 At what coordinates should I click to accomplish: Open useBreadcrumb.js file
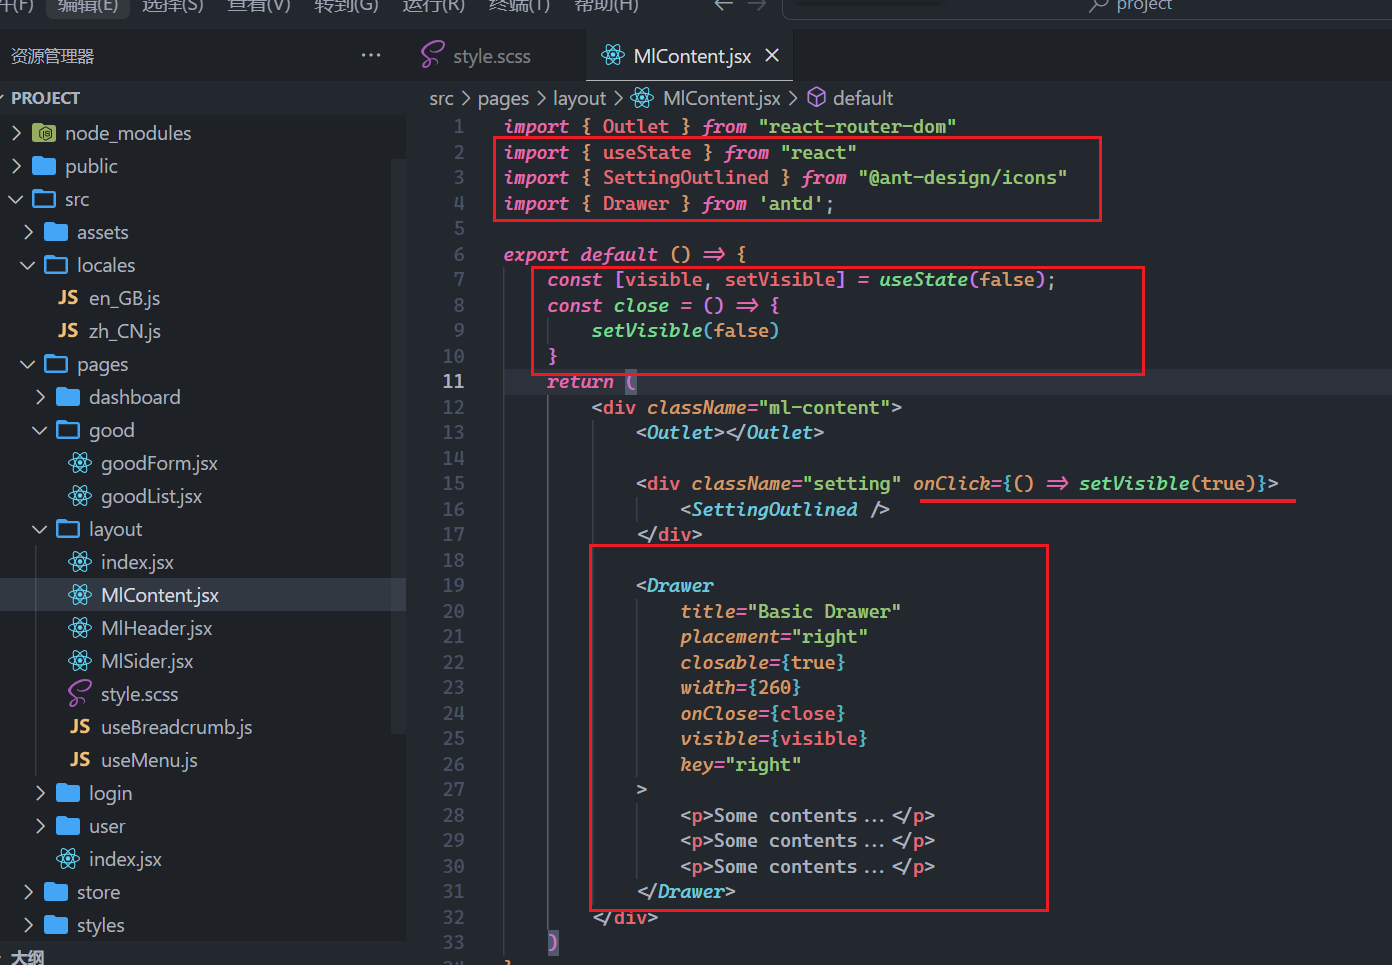point(176,727)
